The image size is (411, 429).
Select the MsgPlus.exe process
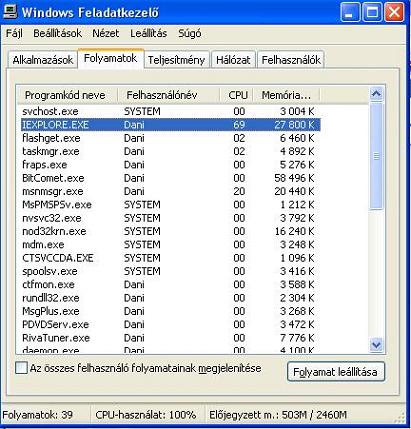(x=170, y=311)
